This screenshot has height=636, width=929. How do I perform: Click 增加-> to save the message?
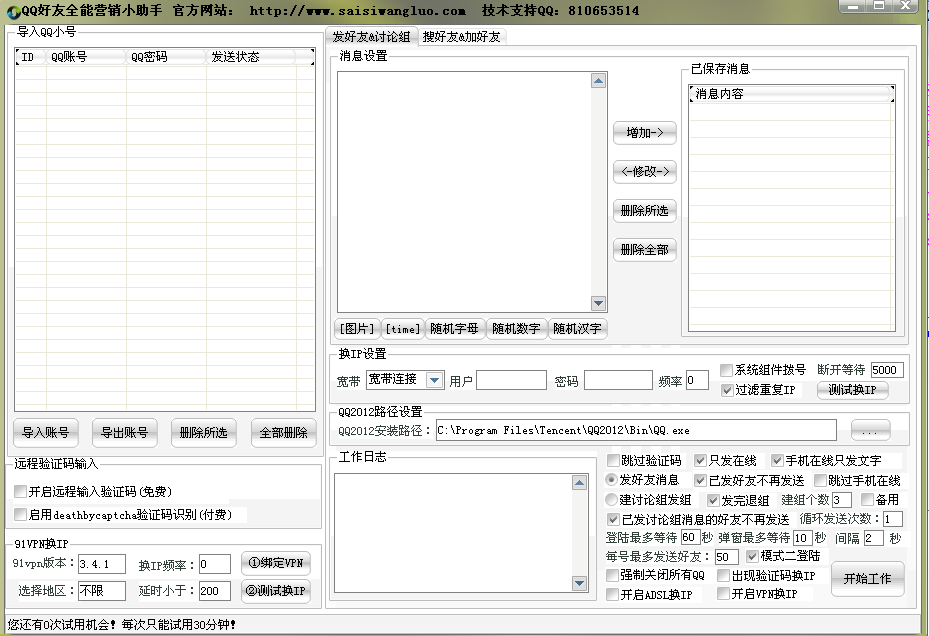point(644,133)
